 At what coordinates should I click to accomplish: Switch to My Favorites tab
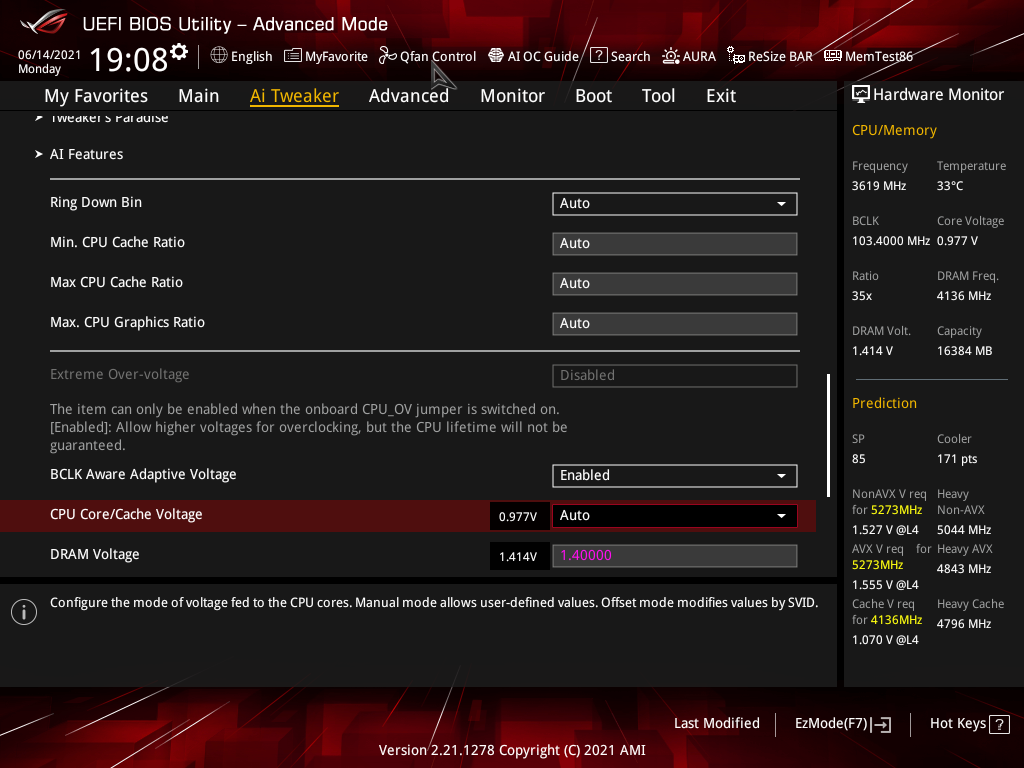(96, 96)
